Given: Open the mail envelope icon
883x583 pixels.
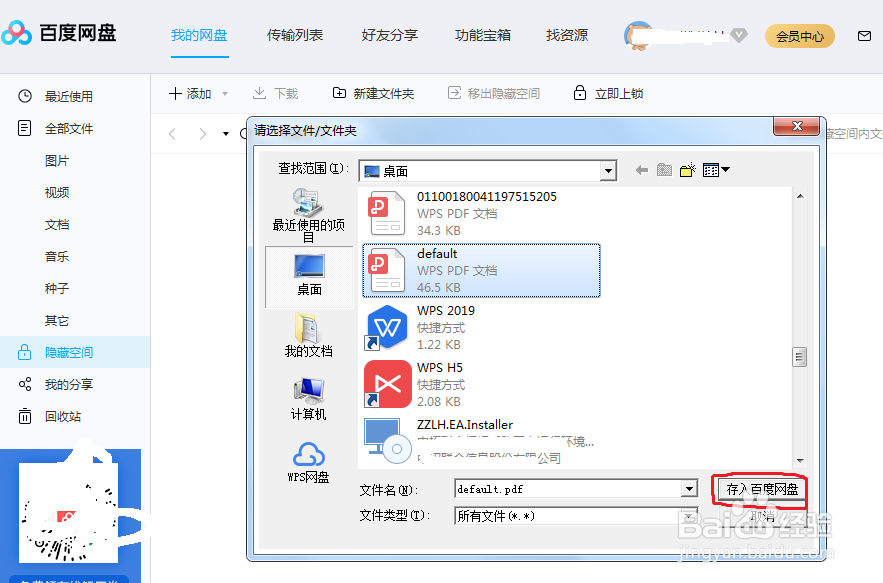Looking at the screenshot, I should pyautogui.click(x=864, y=36).
